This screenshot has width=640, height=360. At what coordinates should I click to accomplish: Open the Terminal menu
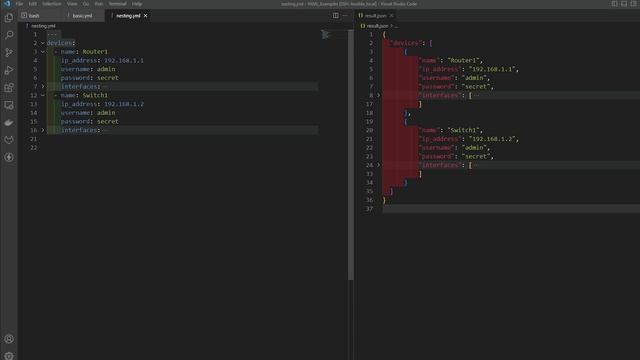point(118,4)
